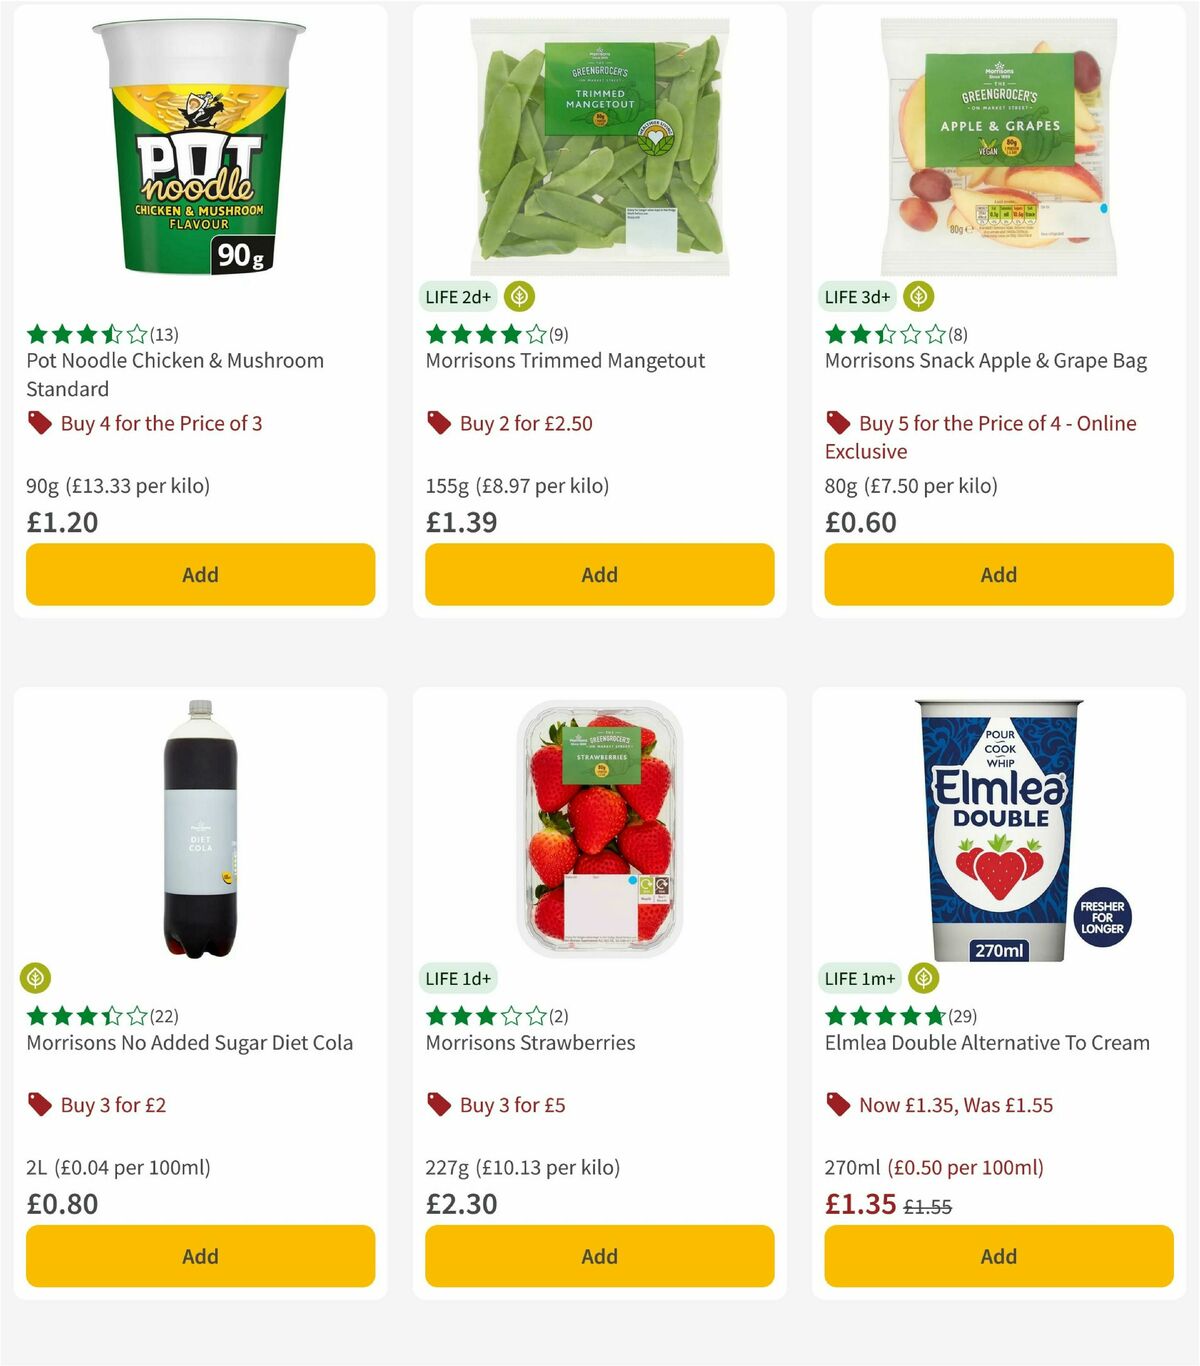Click the fifth star in Elmlea's rating
The width and height of the screenshot is (1200, 1366).
pyautogui.click(x=935, y=1015)
